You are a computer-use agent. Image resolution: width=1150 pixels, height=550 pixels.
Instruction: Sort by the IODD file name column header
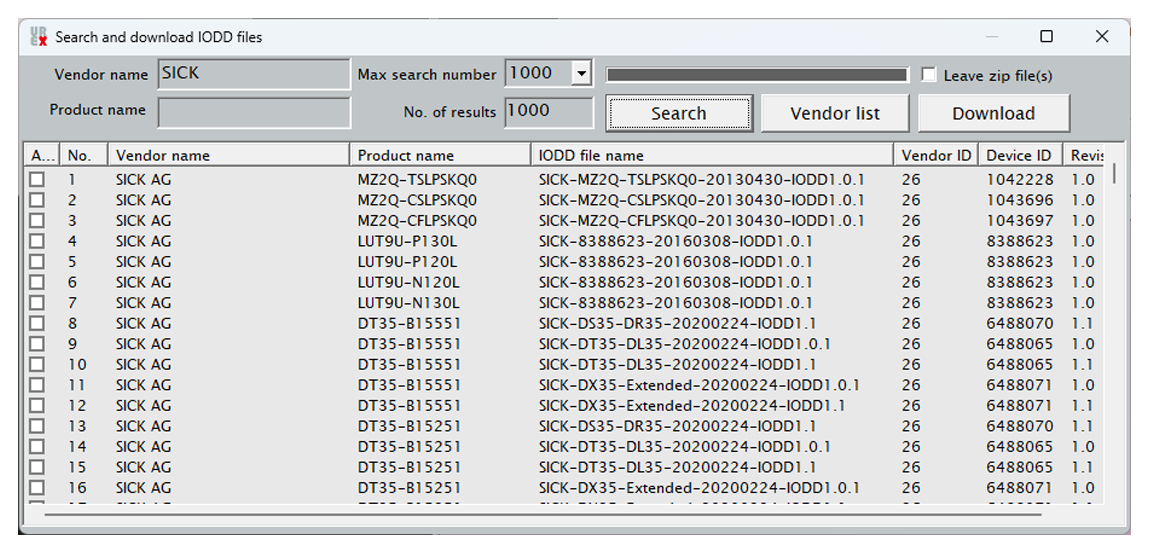pyautogui.click(x=712, y=155)
